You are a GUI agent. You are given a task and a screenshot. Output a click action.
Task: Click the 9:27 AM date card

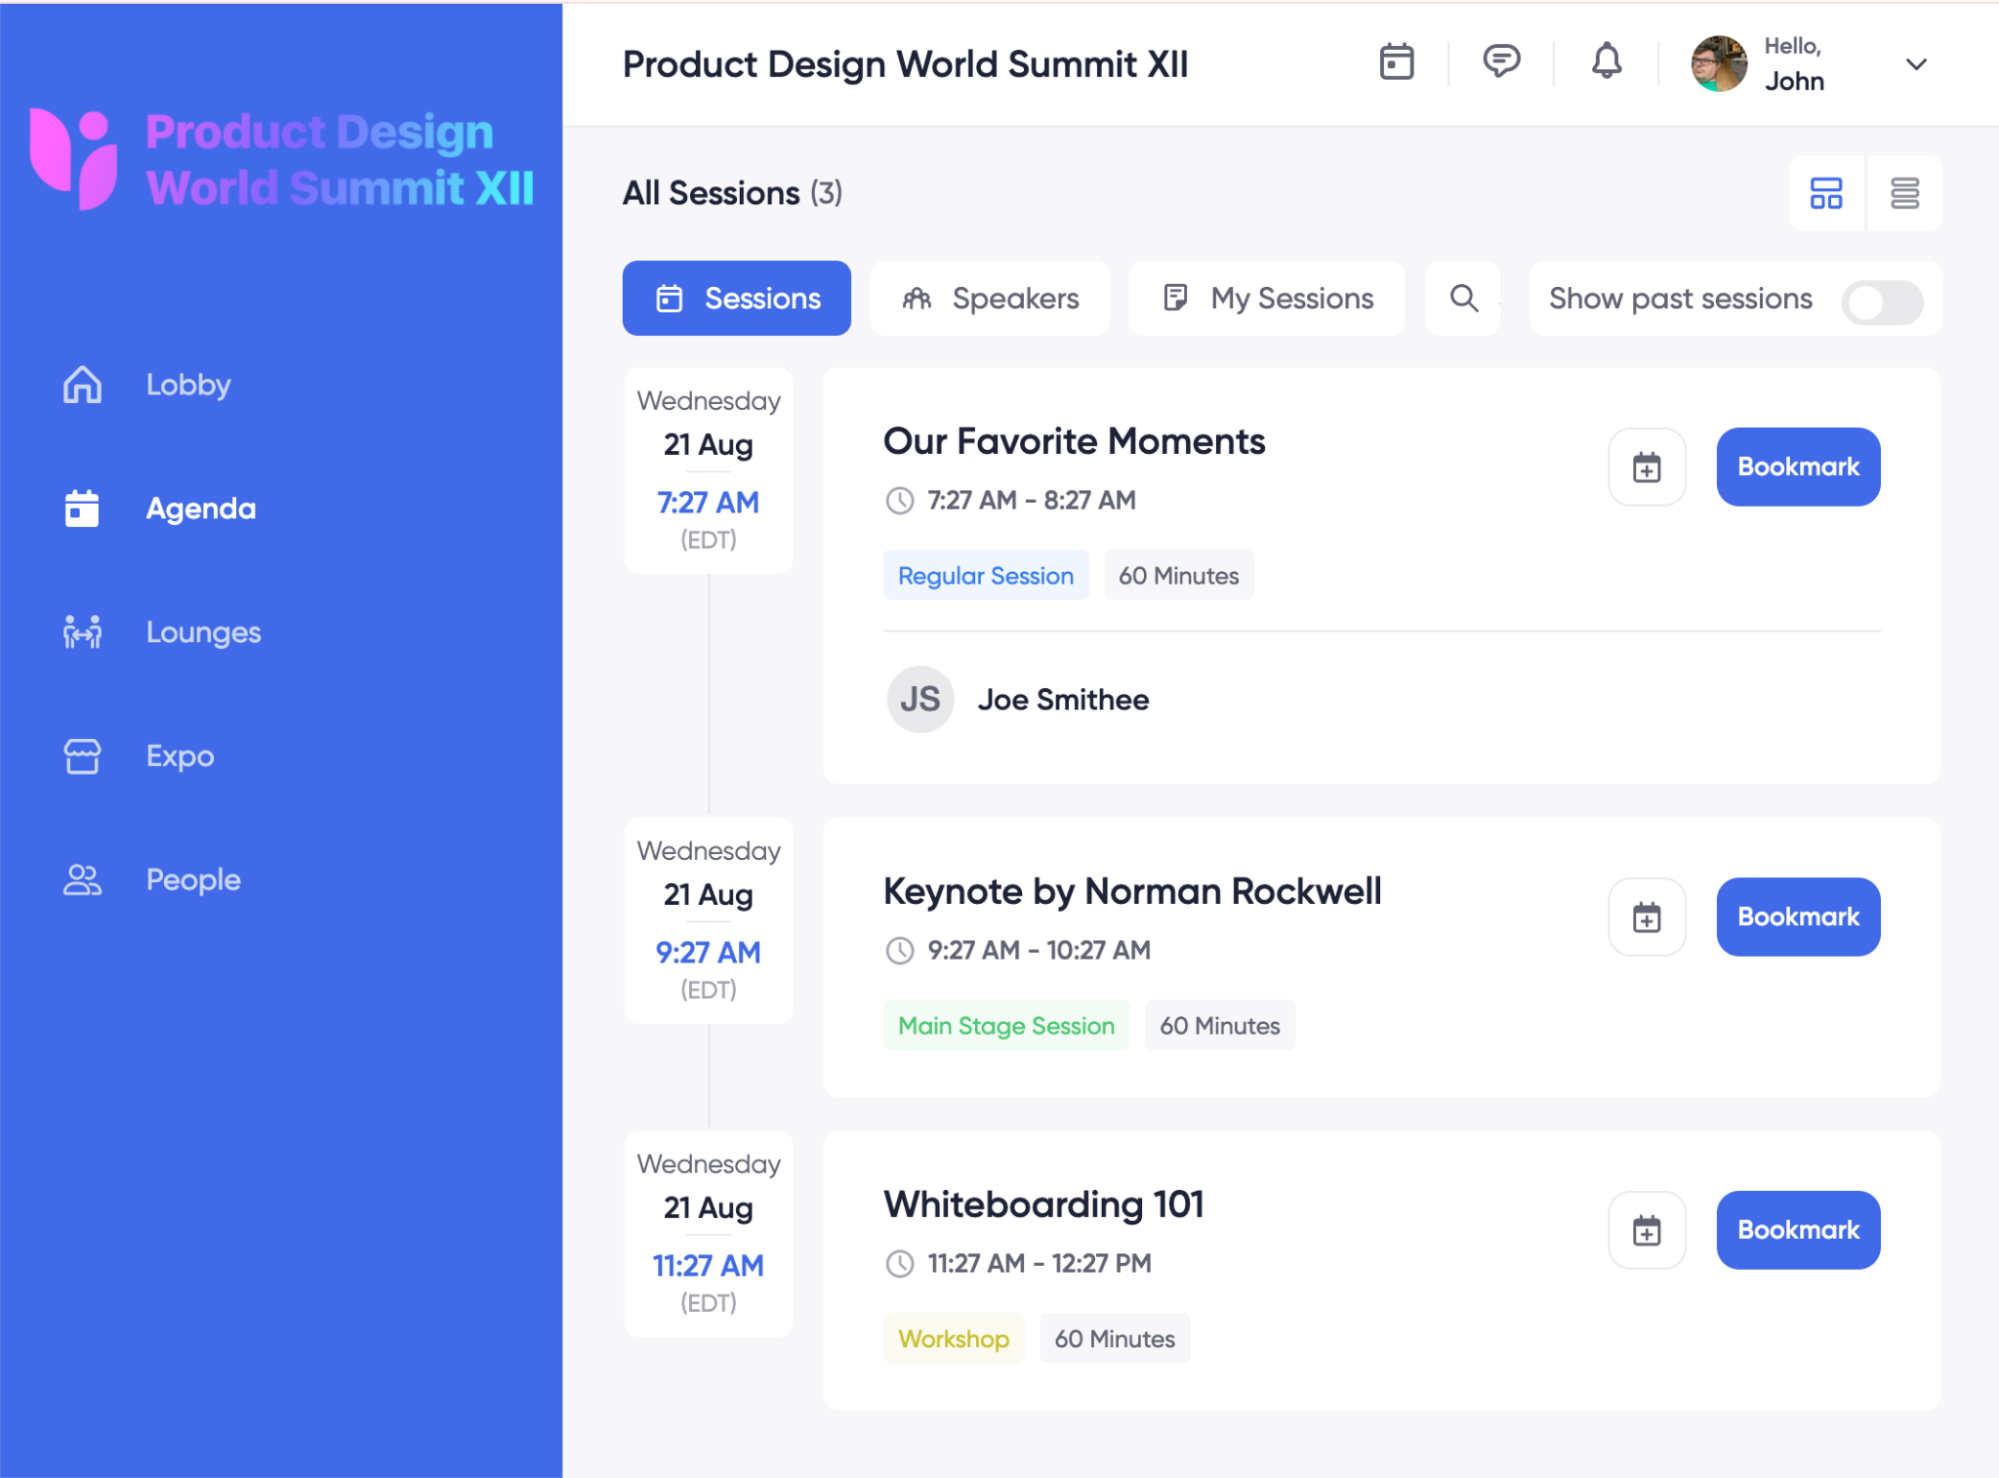click(x=708, y=920)
